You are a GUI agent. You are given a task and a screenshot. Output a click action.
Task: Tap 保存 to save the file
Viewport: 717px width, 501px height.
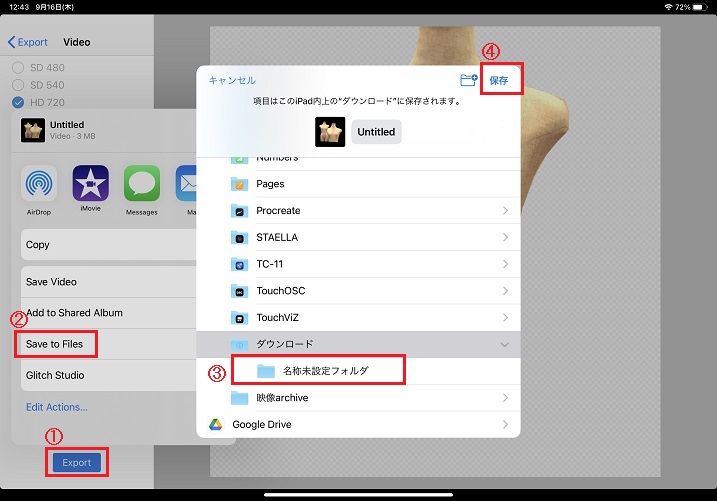click(x=499, y=80)
